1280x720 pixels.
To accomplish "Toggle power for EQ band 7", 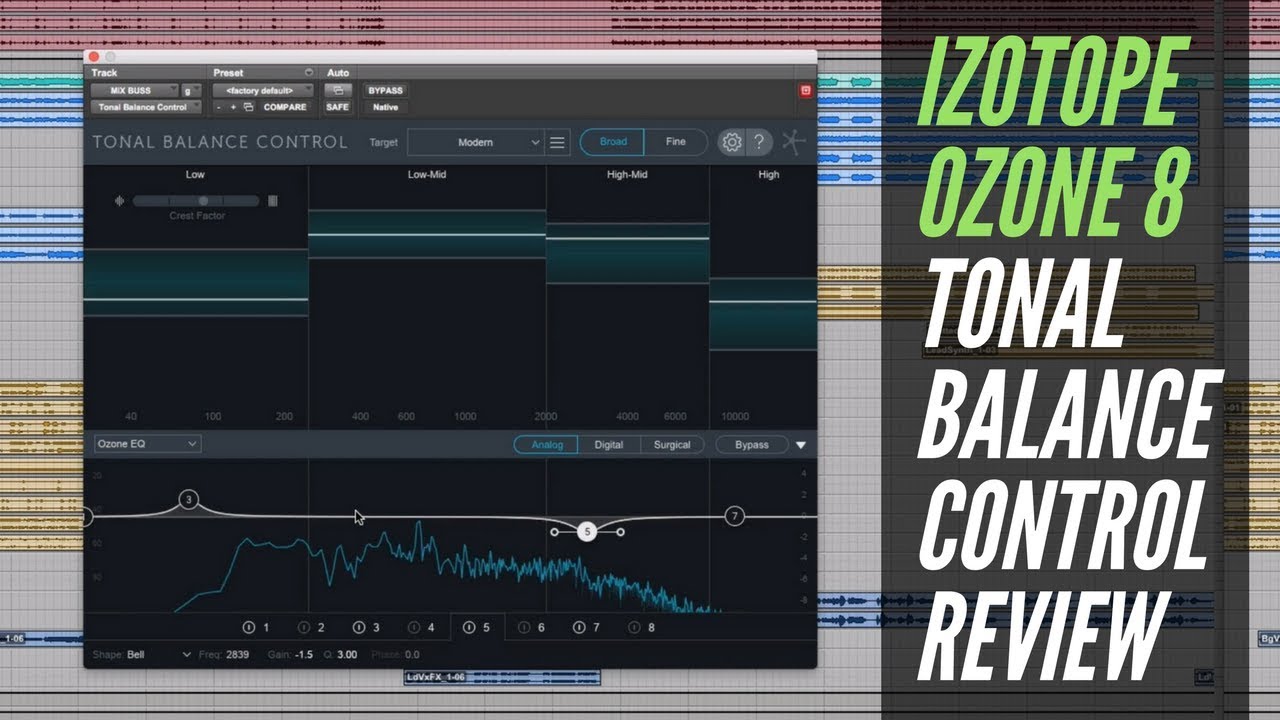I will [579, 628].
